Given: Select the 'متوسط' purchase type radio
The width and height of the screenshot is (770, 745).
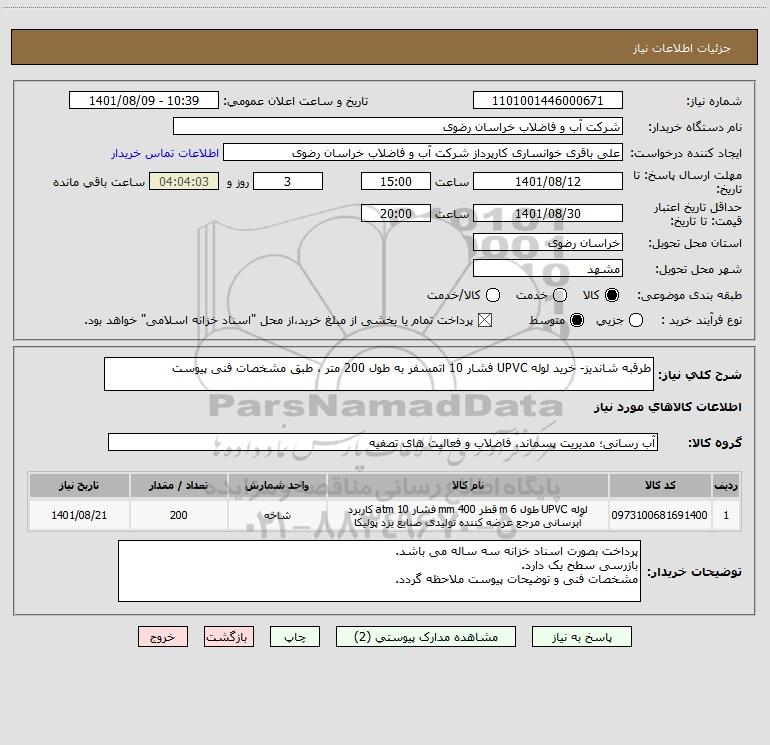Looking at the screenshot, I should coord(577,320).
